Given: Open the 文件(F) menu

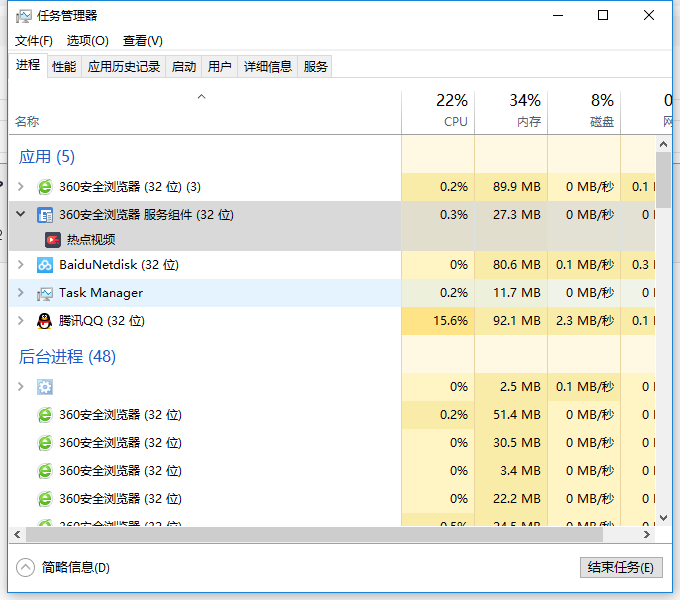Looking at the screenshot, I should [34, 41].
